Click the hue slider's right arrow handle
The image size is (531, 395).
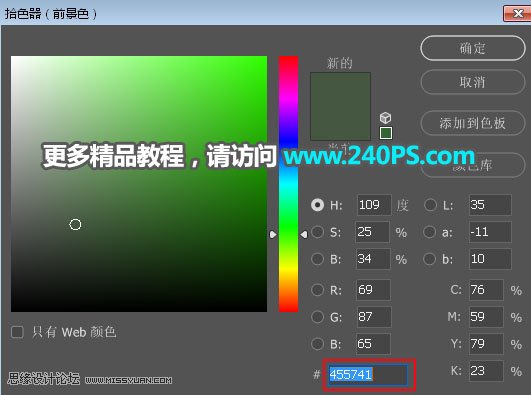304,234
